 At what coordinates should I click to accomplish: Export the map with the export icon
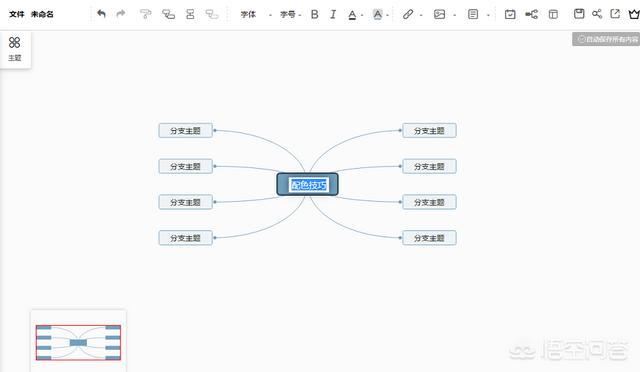tap(615, 14)
